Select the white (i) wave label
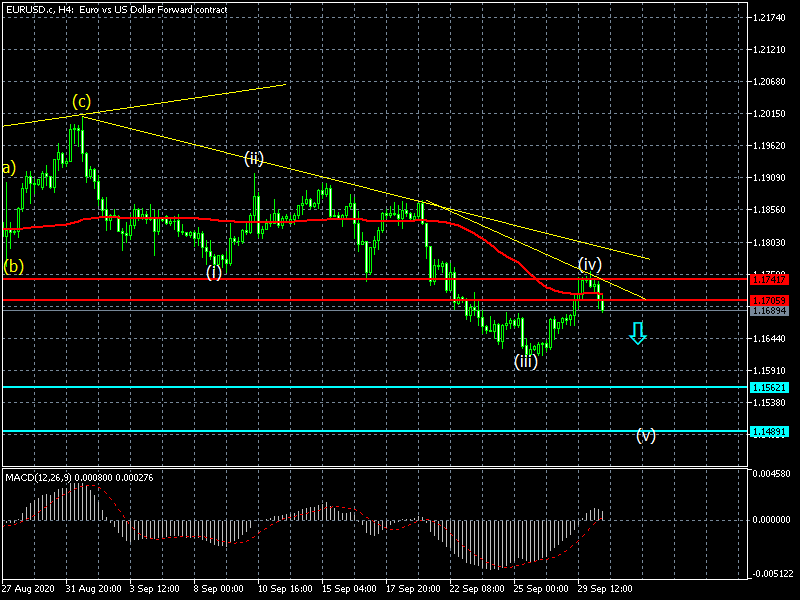Viewport: 800px width, 600px height. click(x=214, y=271)
